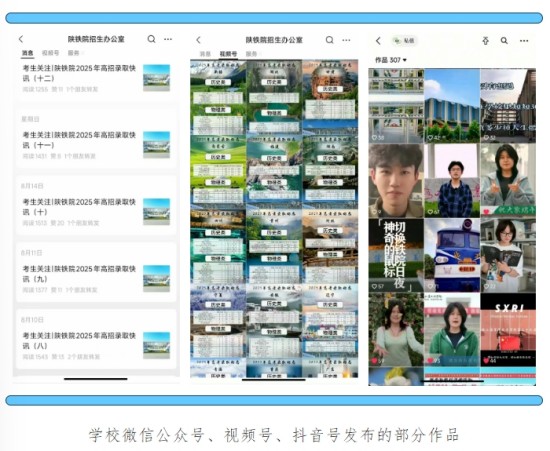This screenshot has height=451, width=550.
Task: Tap thumbnail image of article（九）
Action: [x=156, y=278]
